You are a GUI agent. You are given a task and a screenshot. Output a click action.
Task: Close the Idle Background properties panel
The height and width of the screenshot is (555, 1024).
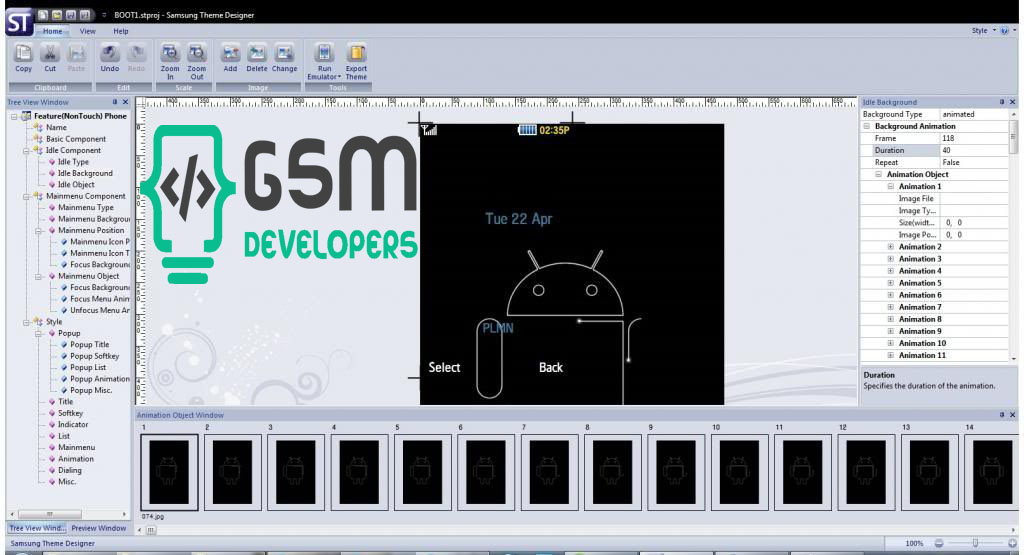pyautogui.click(x=1013, y=103)
